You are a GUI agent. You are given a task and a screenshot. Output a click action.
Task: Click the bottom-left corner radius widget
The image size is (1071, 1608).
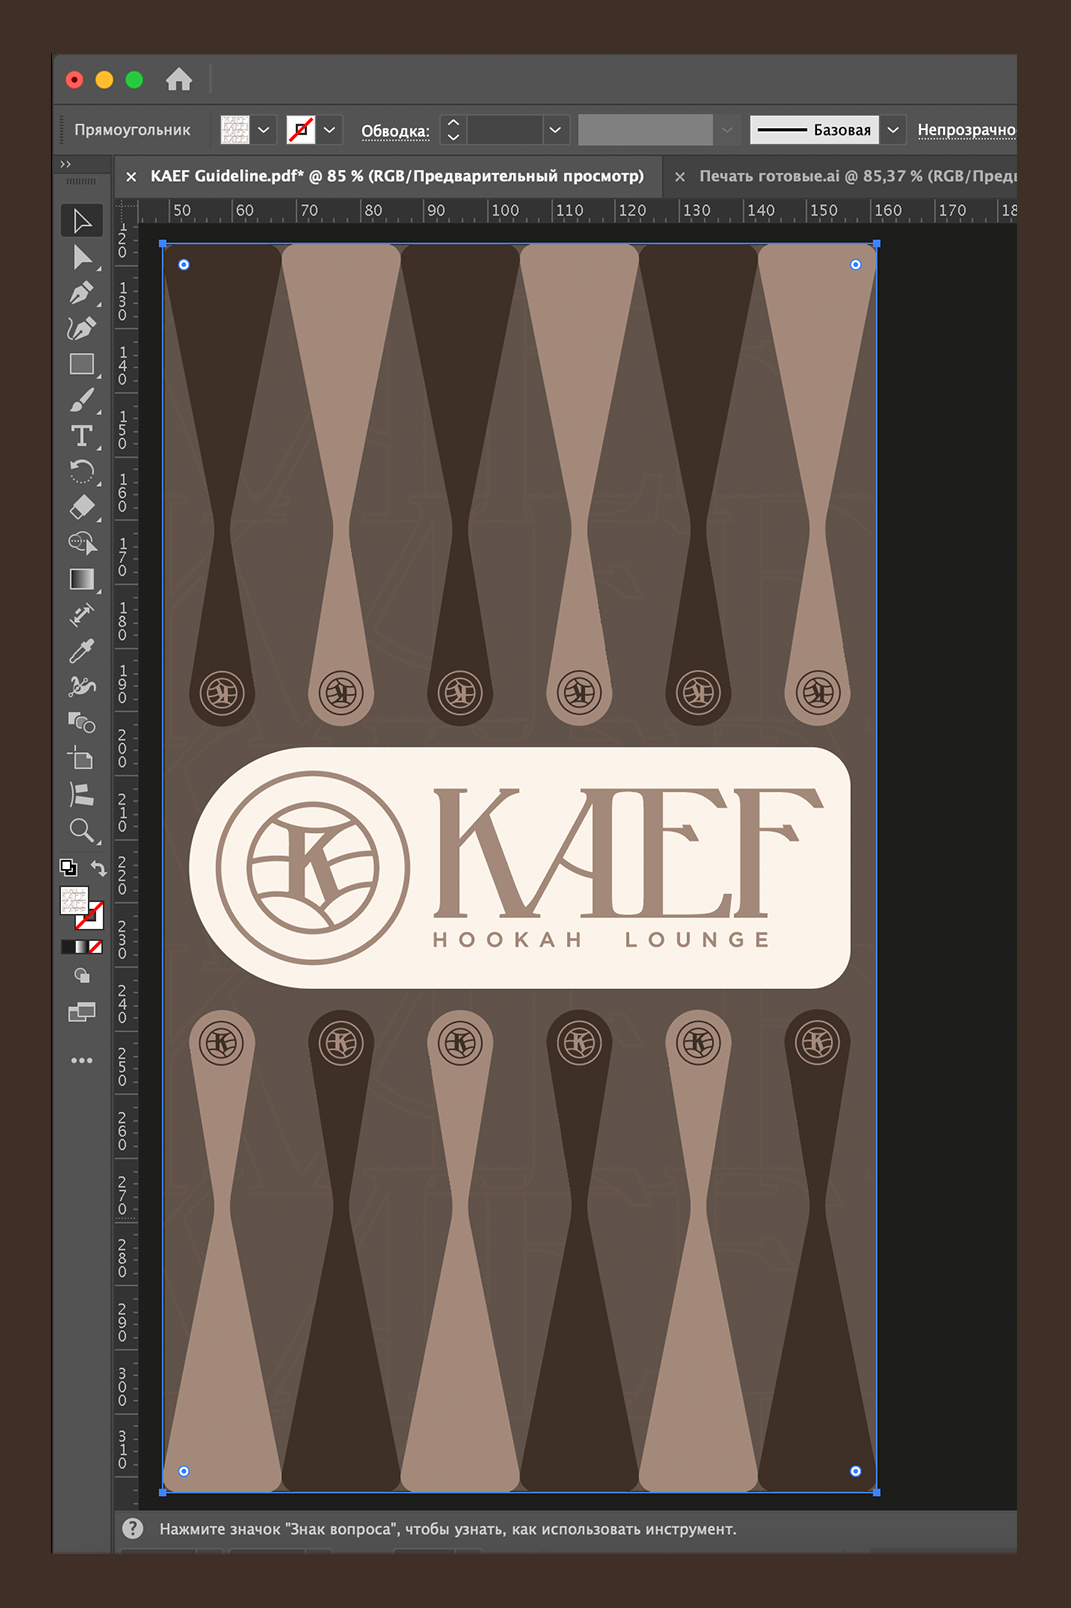pos(184,1471)
